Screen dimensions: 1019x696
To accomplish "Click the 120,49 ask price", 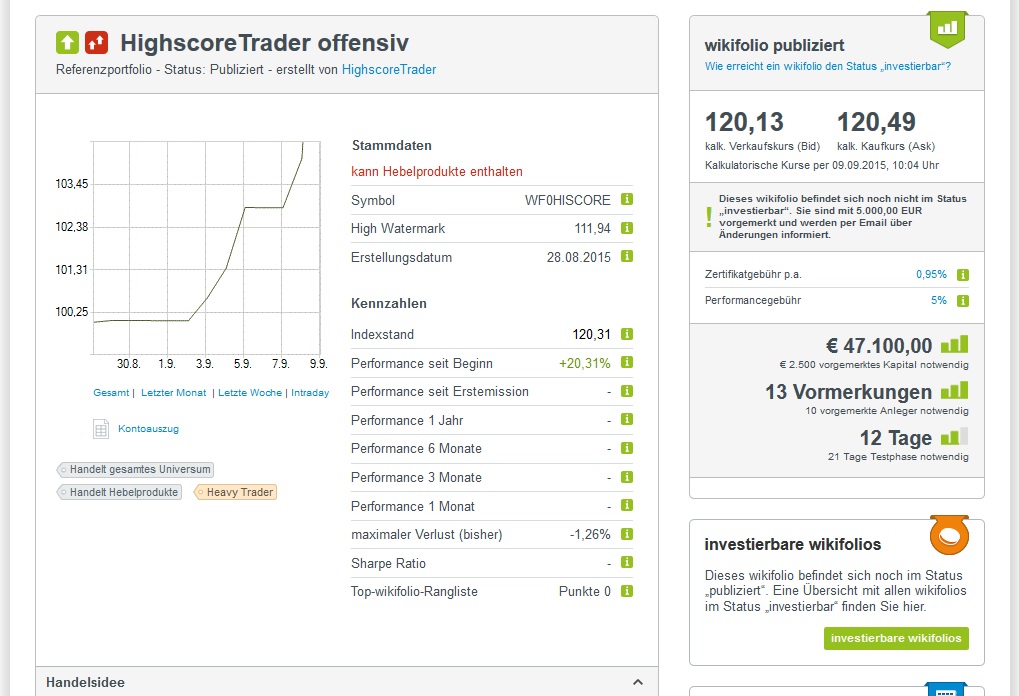I will [x=876, y=122].
